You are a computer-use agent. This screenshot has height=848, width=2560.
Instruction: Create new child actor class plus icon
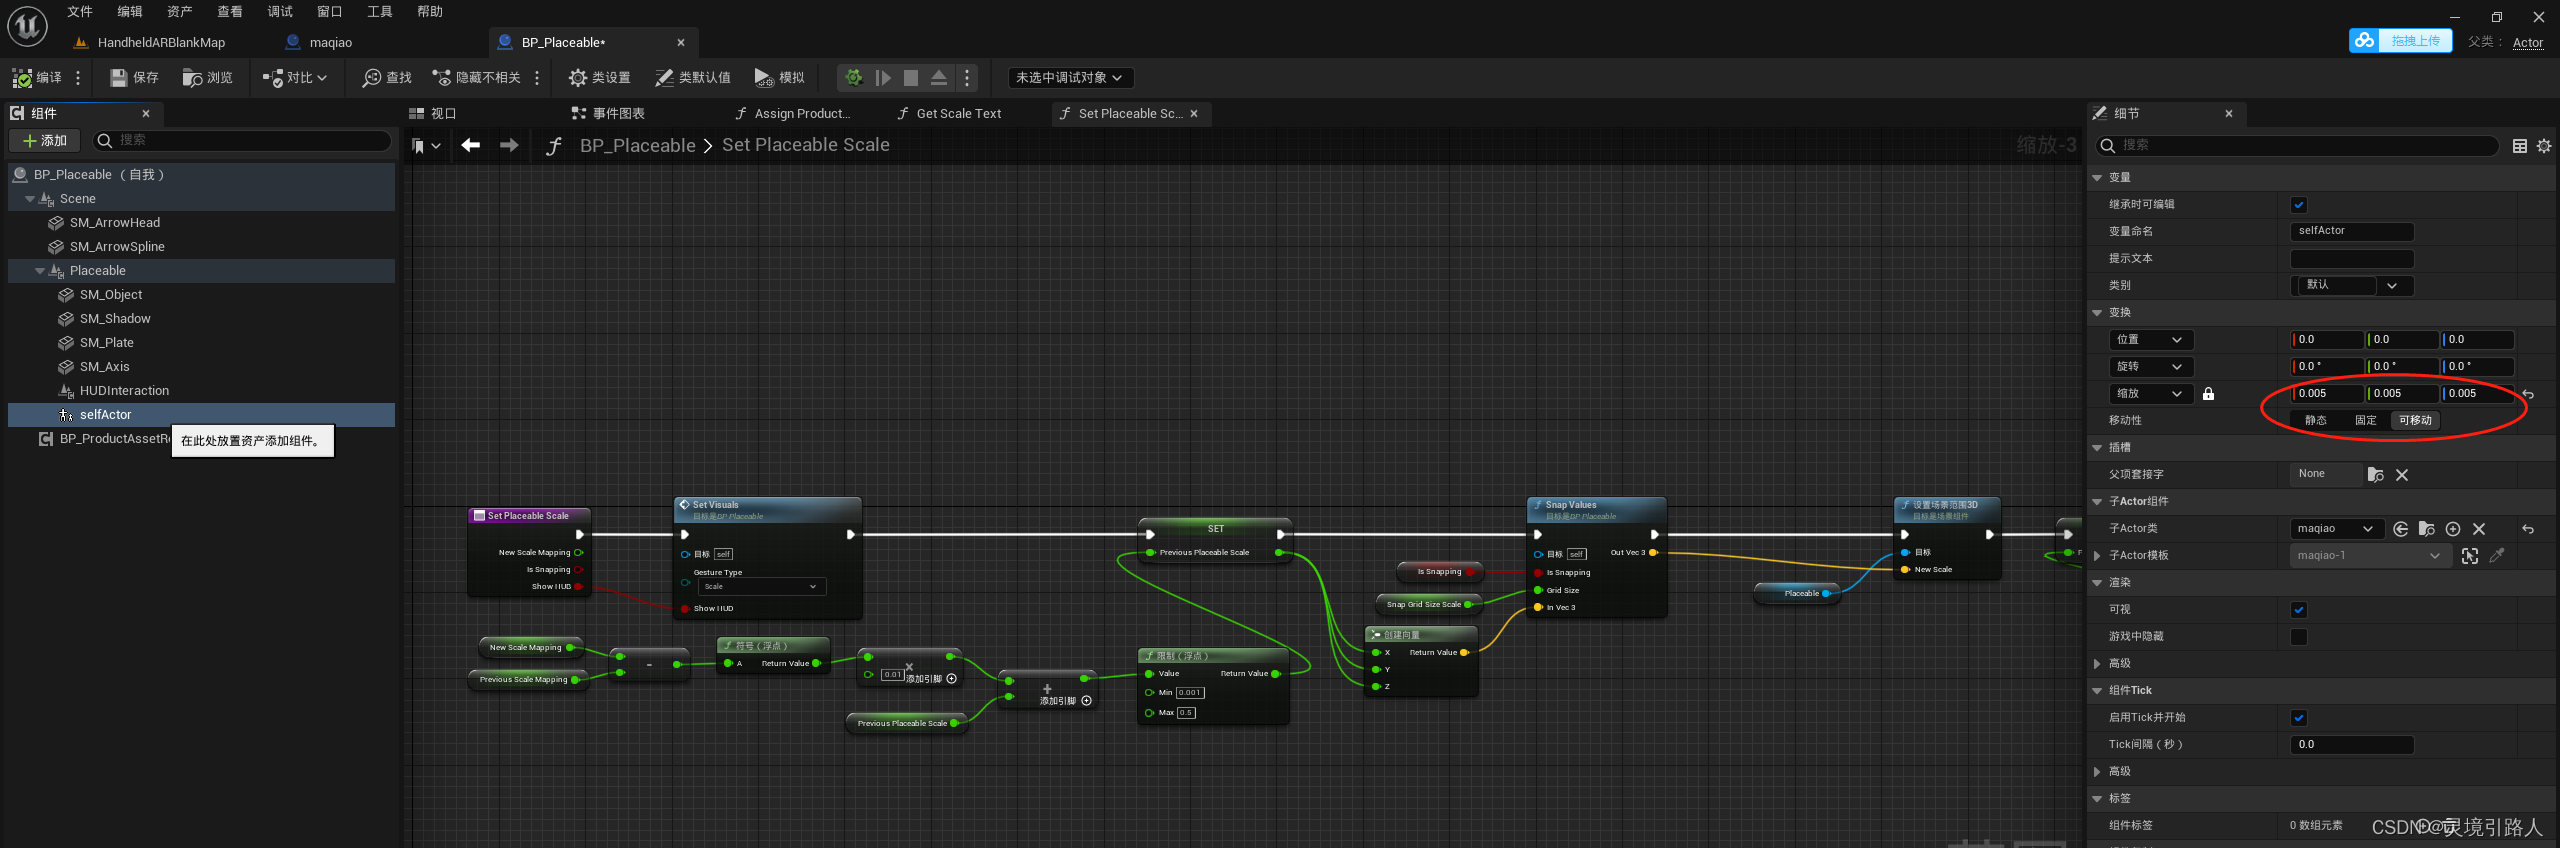(x=2453, y=529)
